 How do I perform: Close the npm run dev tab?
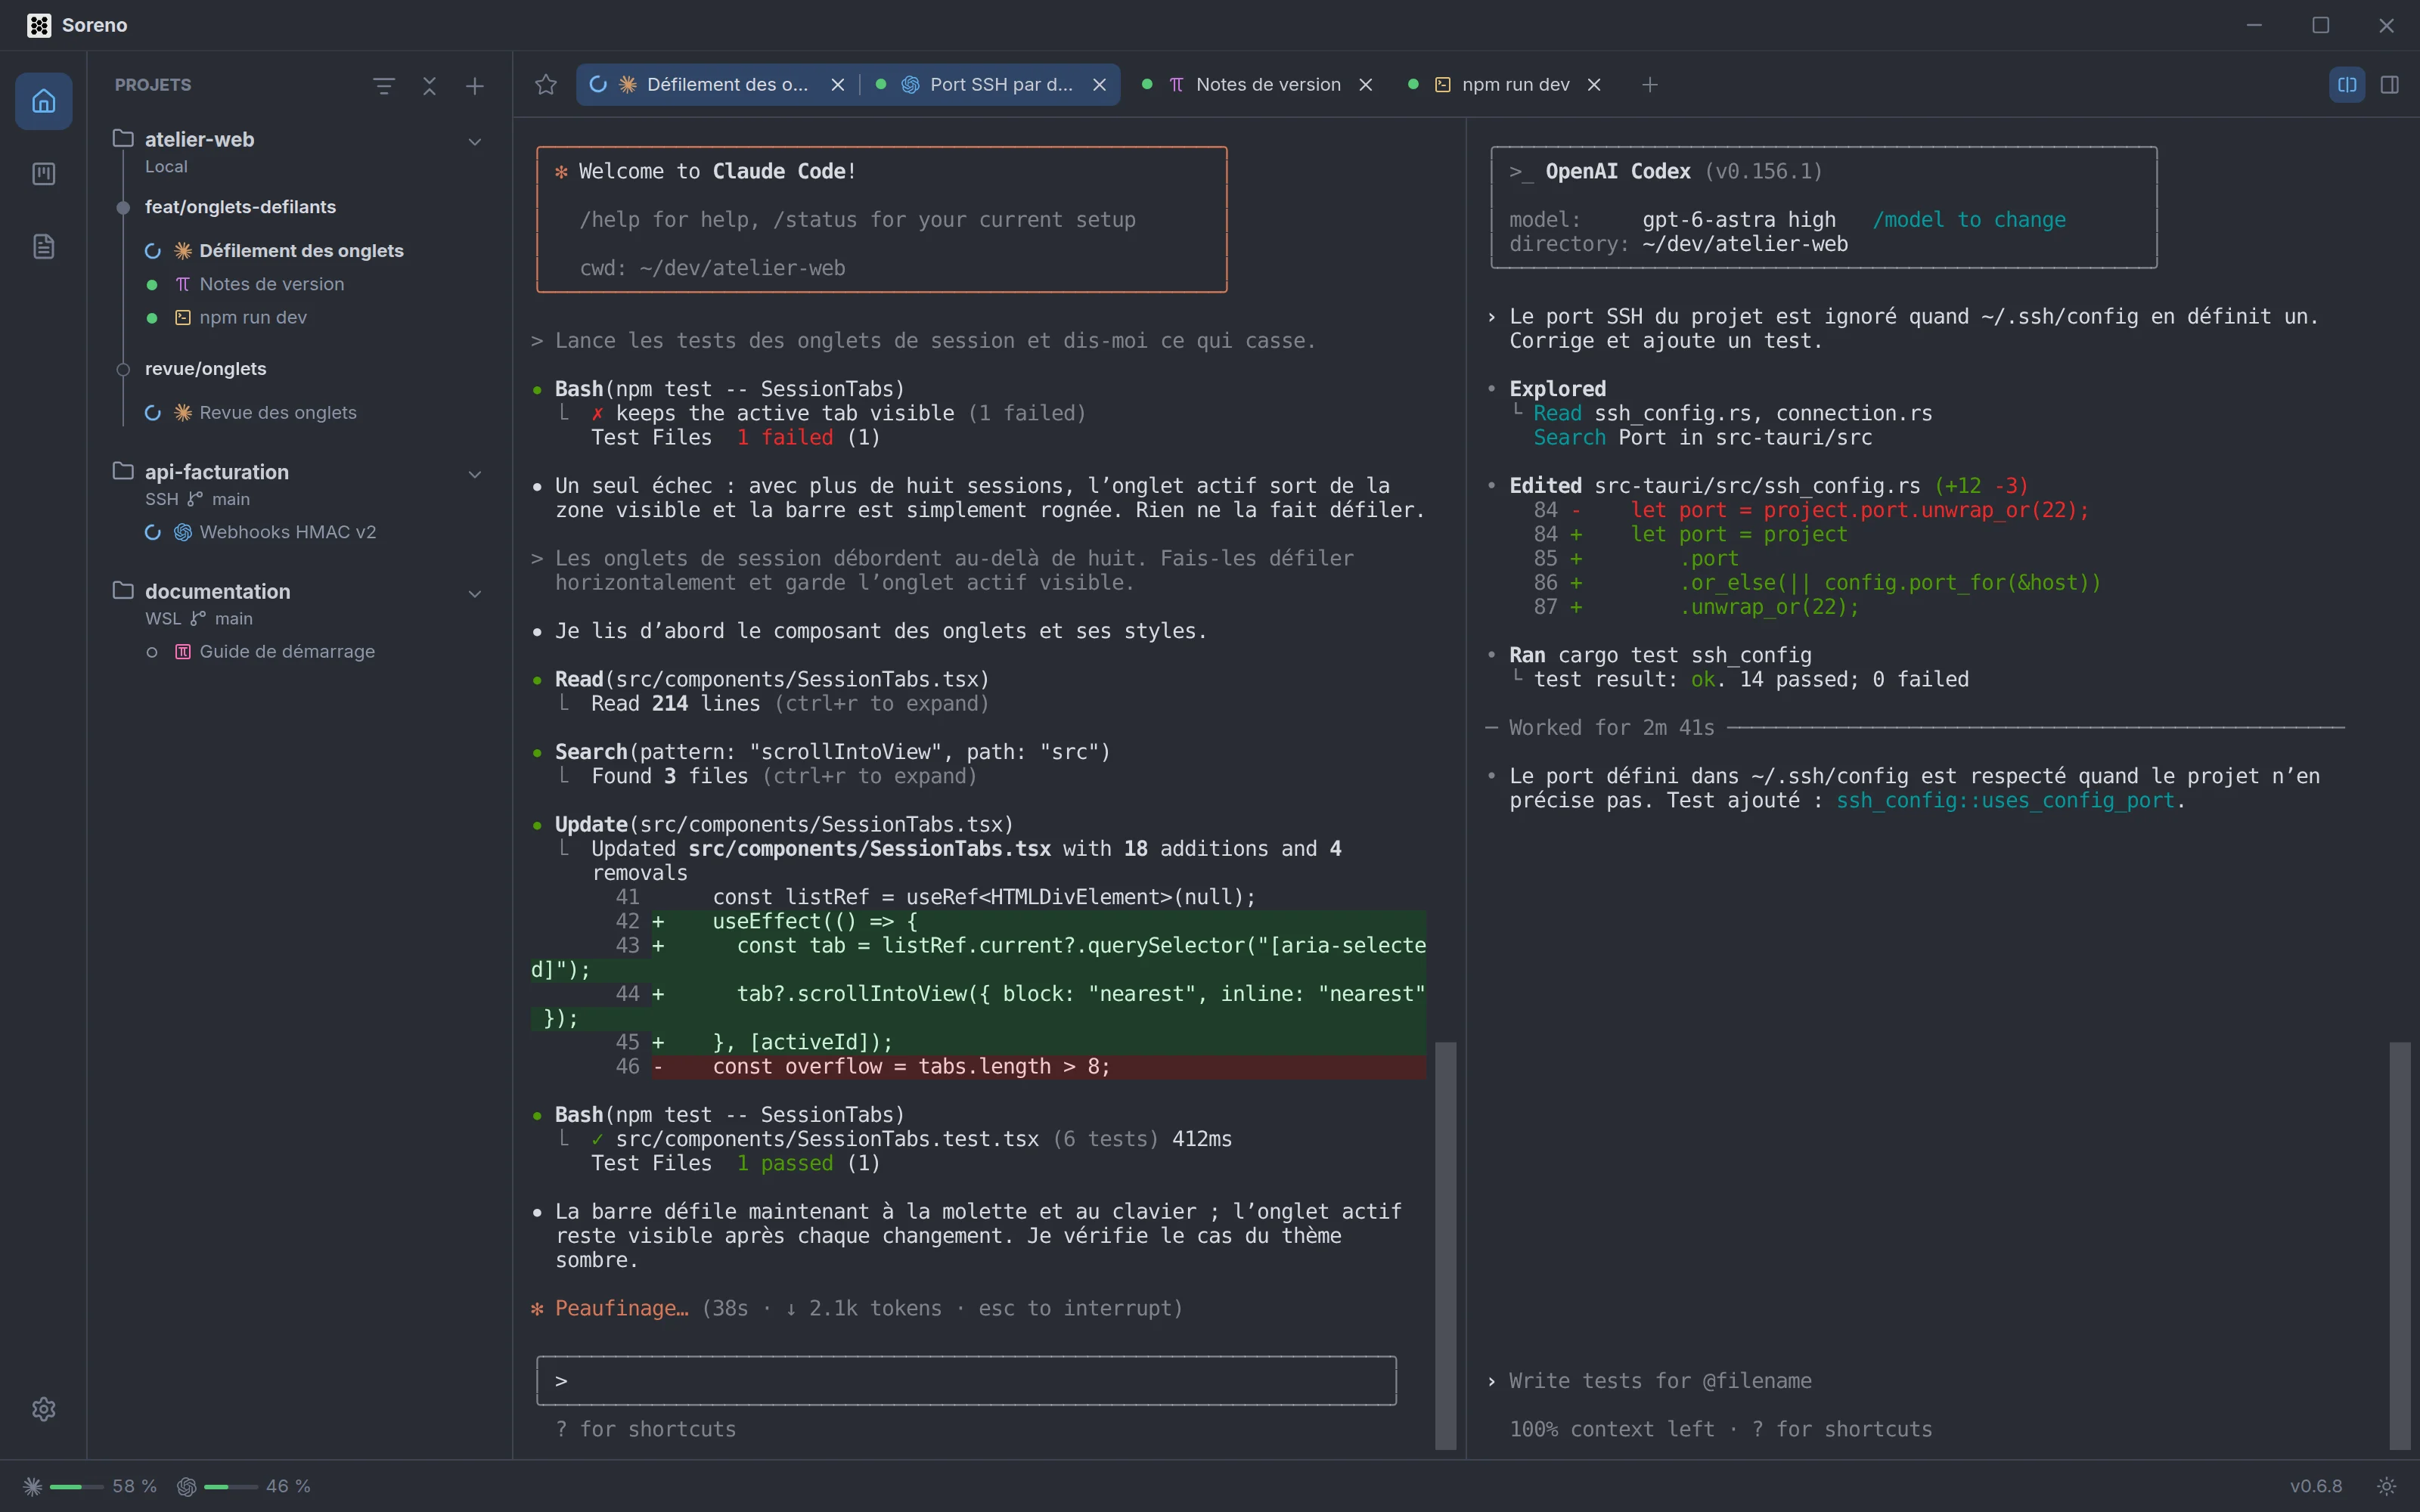pos(1594,85)
